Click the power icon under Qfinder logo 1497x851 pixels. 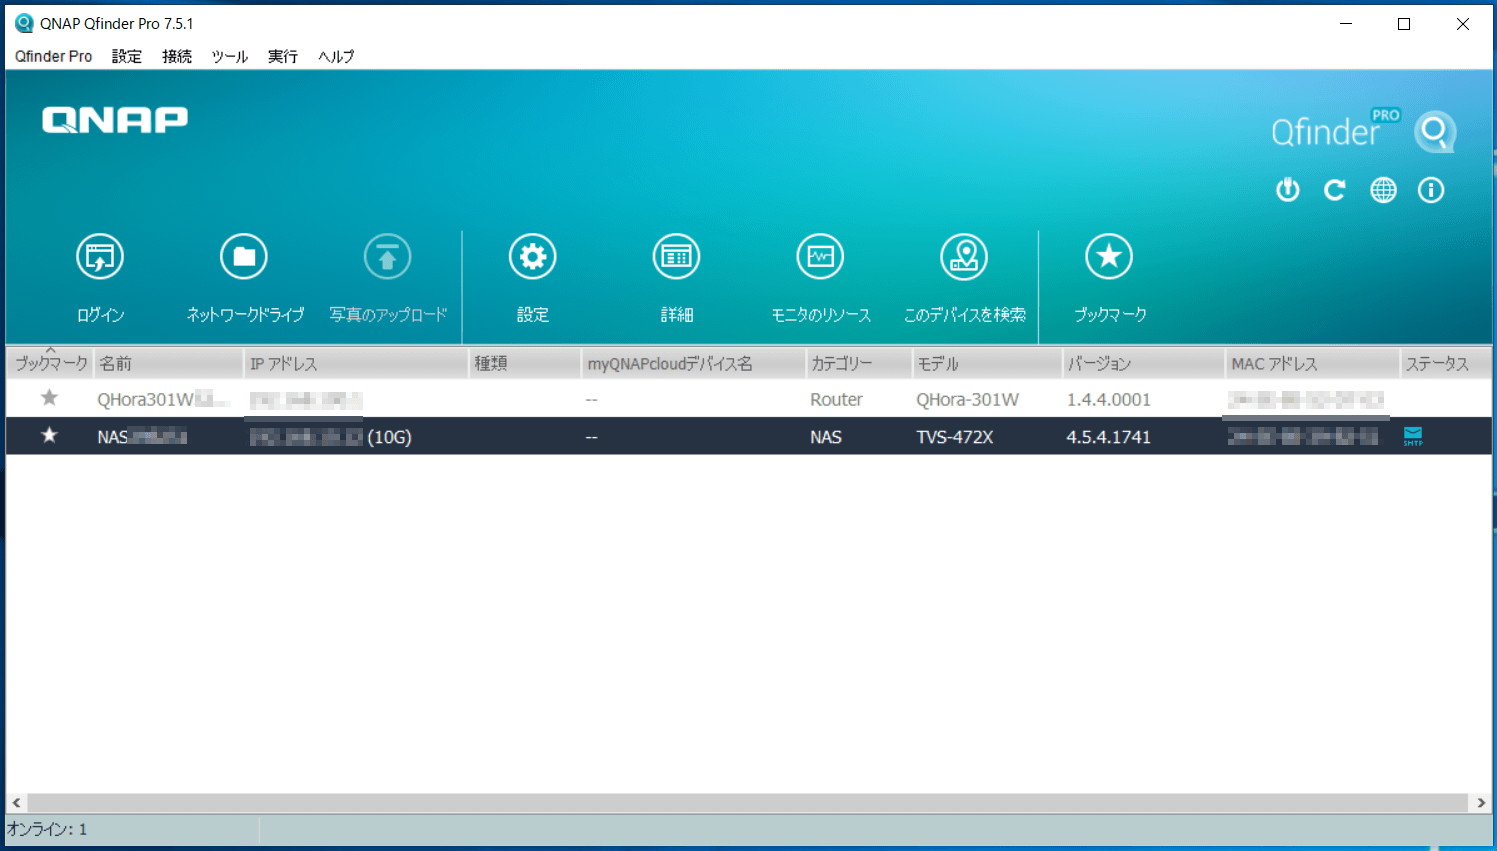click(x=1288, y=190)
